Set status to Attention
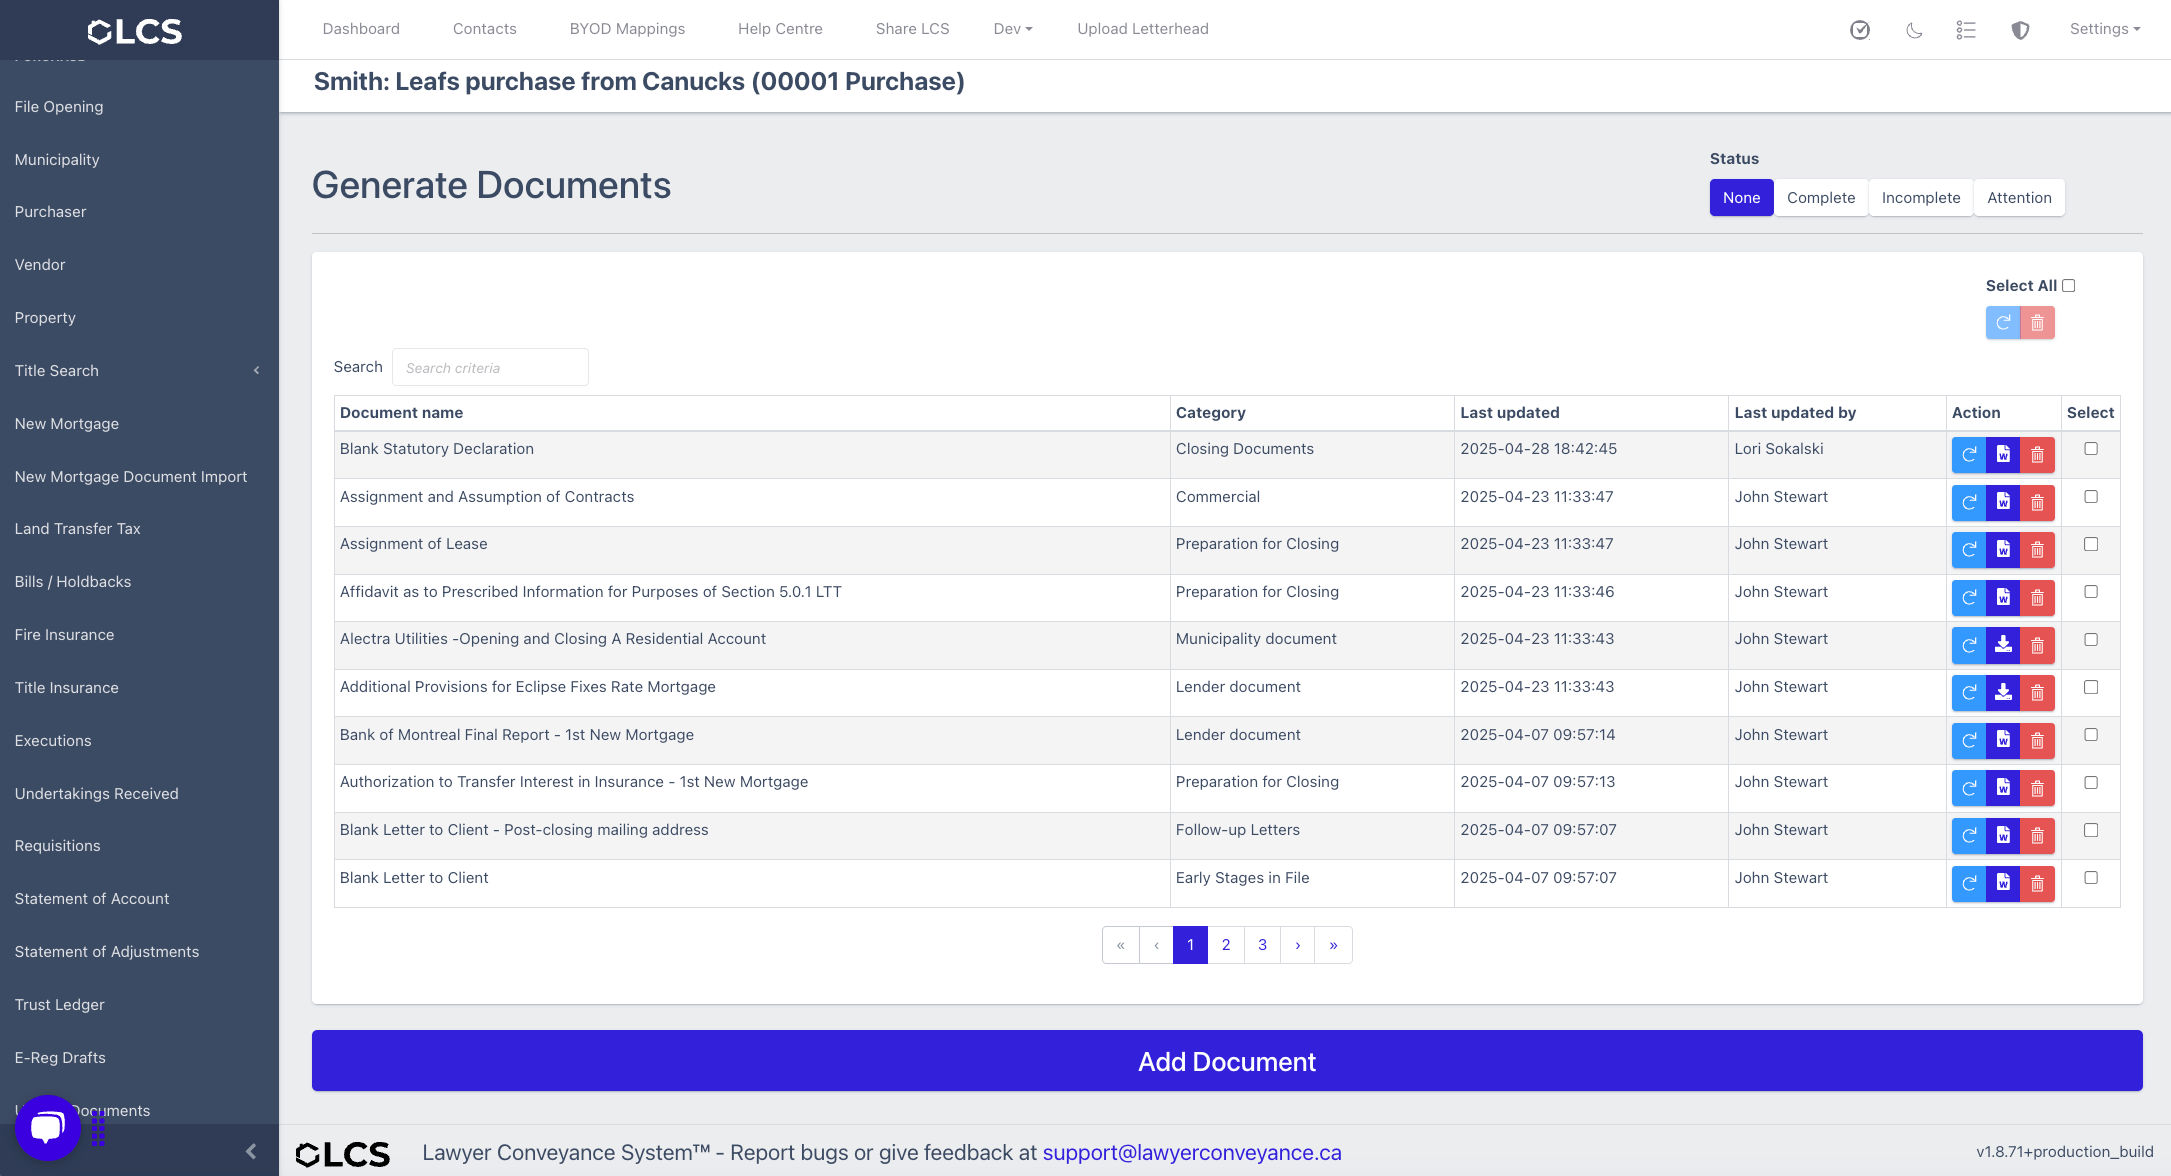The image size is (2171, 1176). [2019, 198]
